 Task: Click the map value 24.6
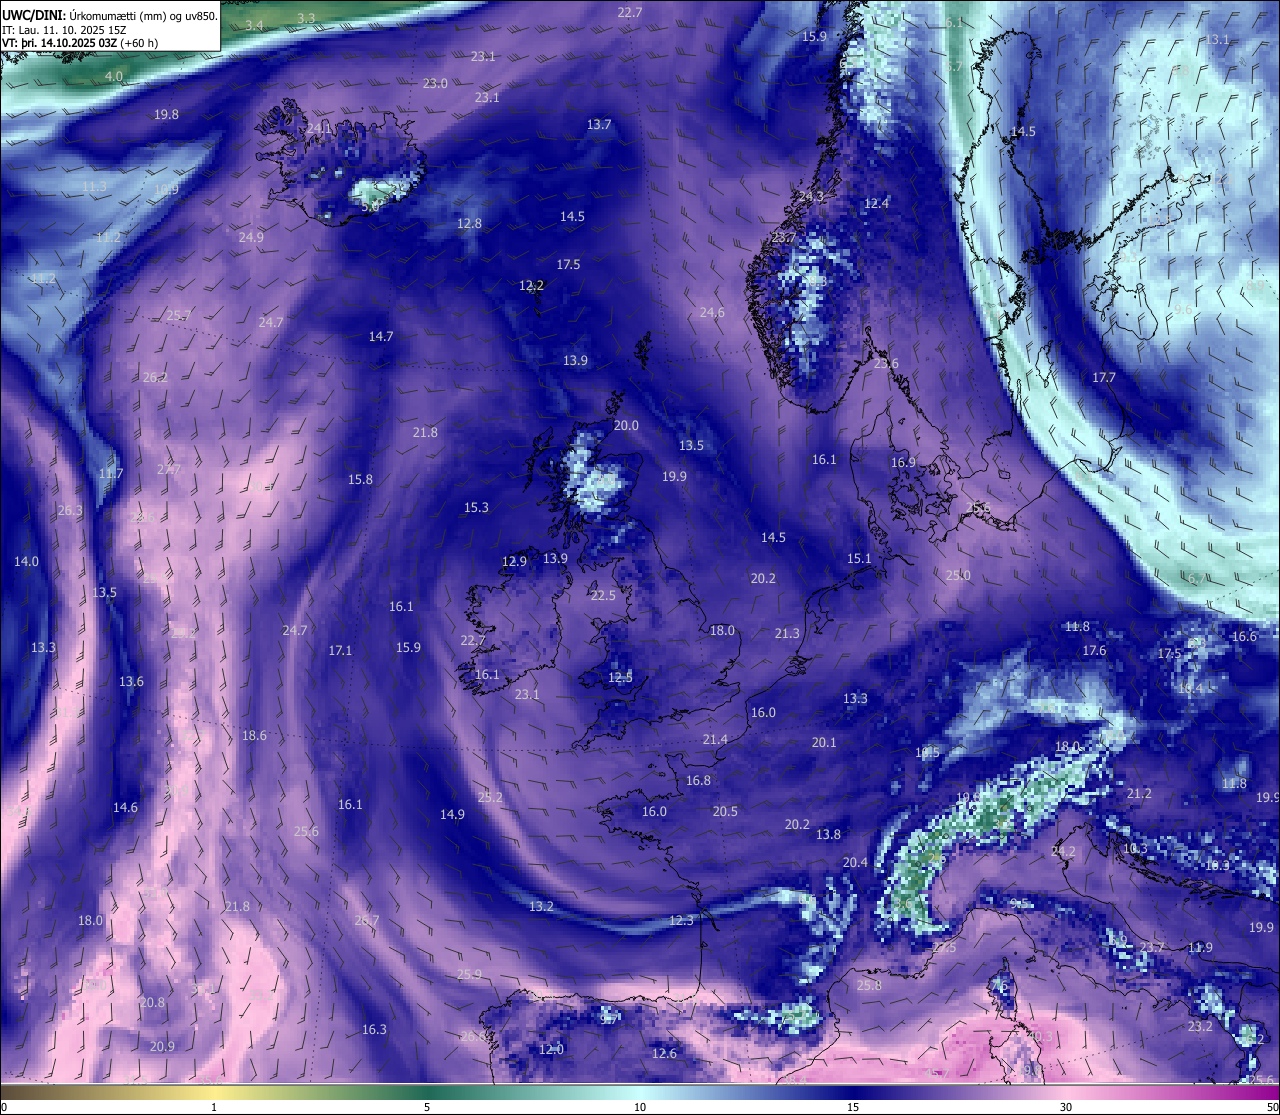click(711, 312)
